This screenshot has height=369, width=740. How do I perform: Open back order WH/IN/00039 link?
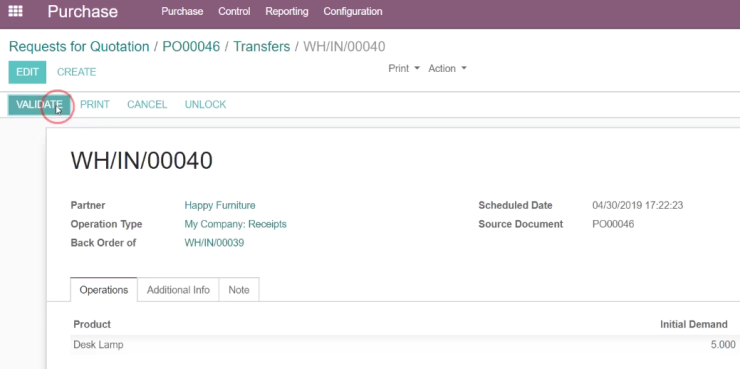click(214, 243)
